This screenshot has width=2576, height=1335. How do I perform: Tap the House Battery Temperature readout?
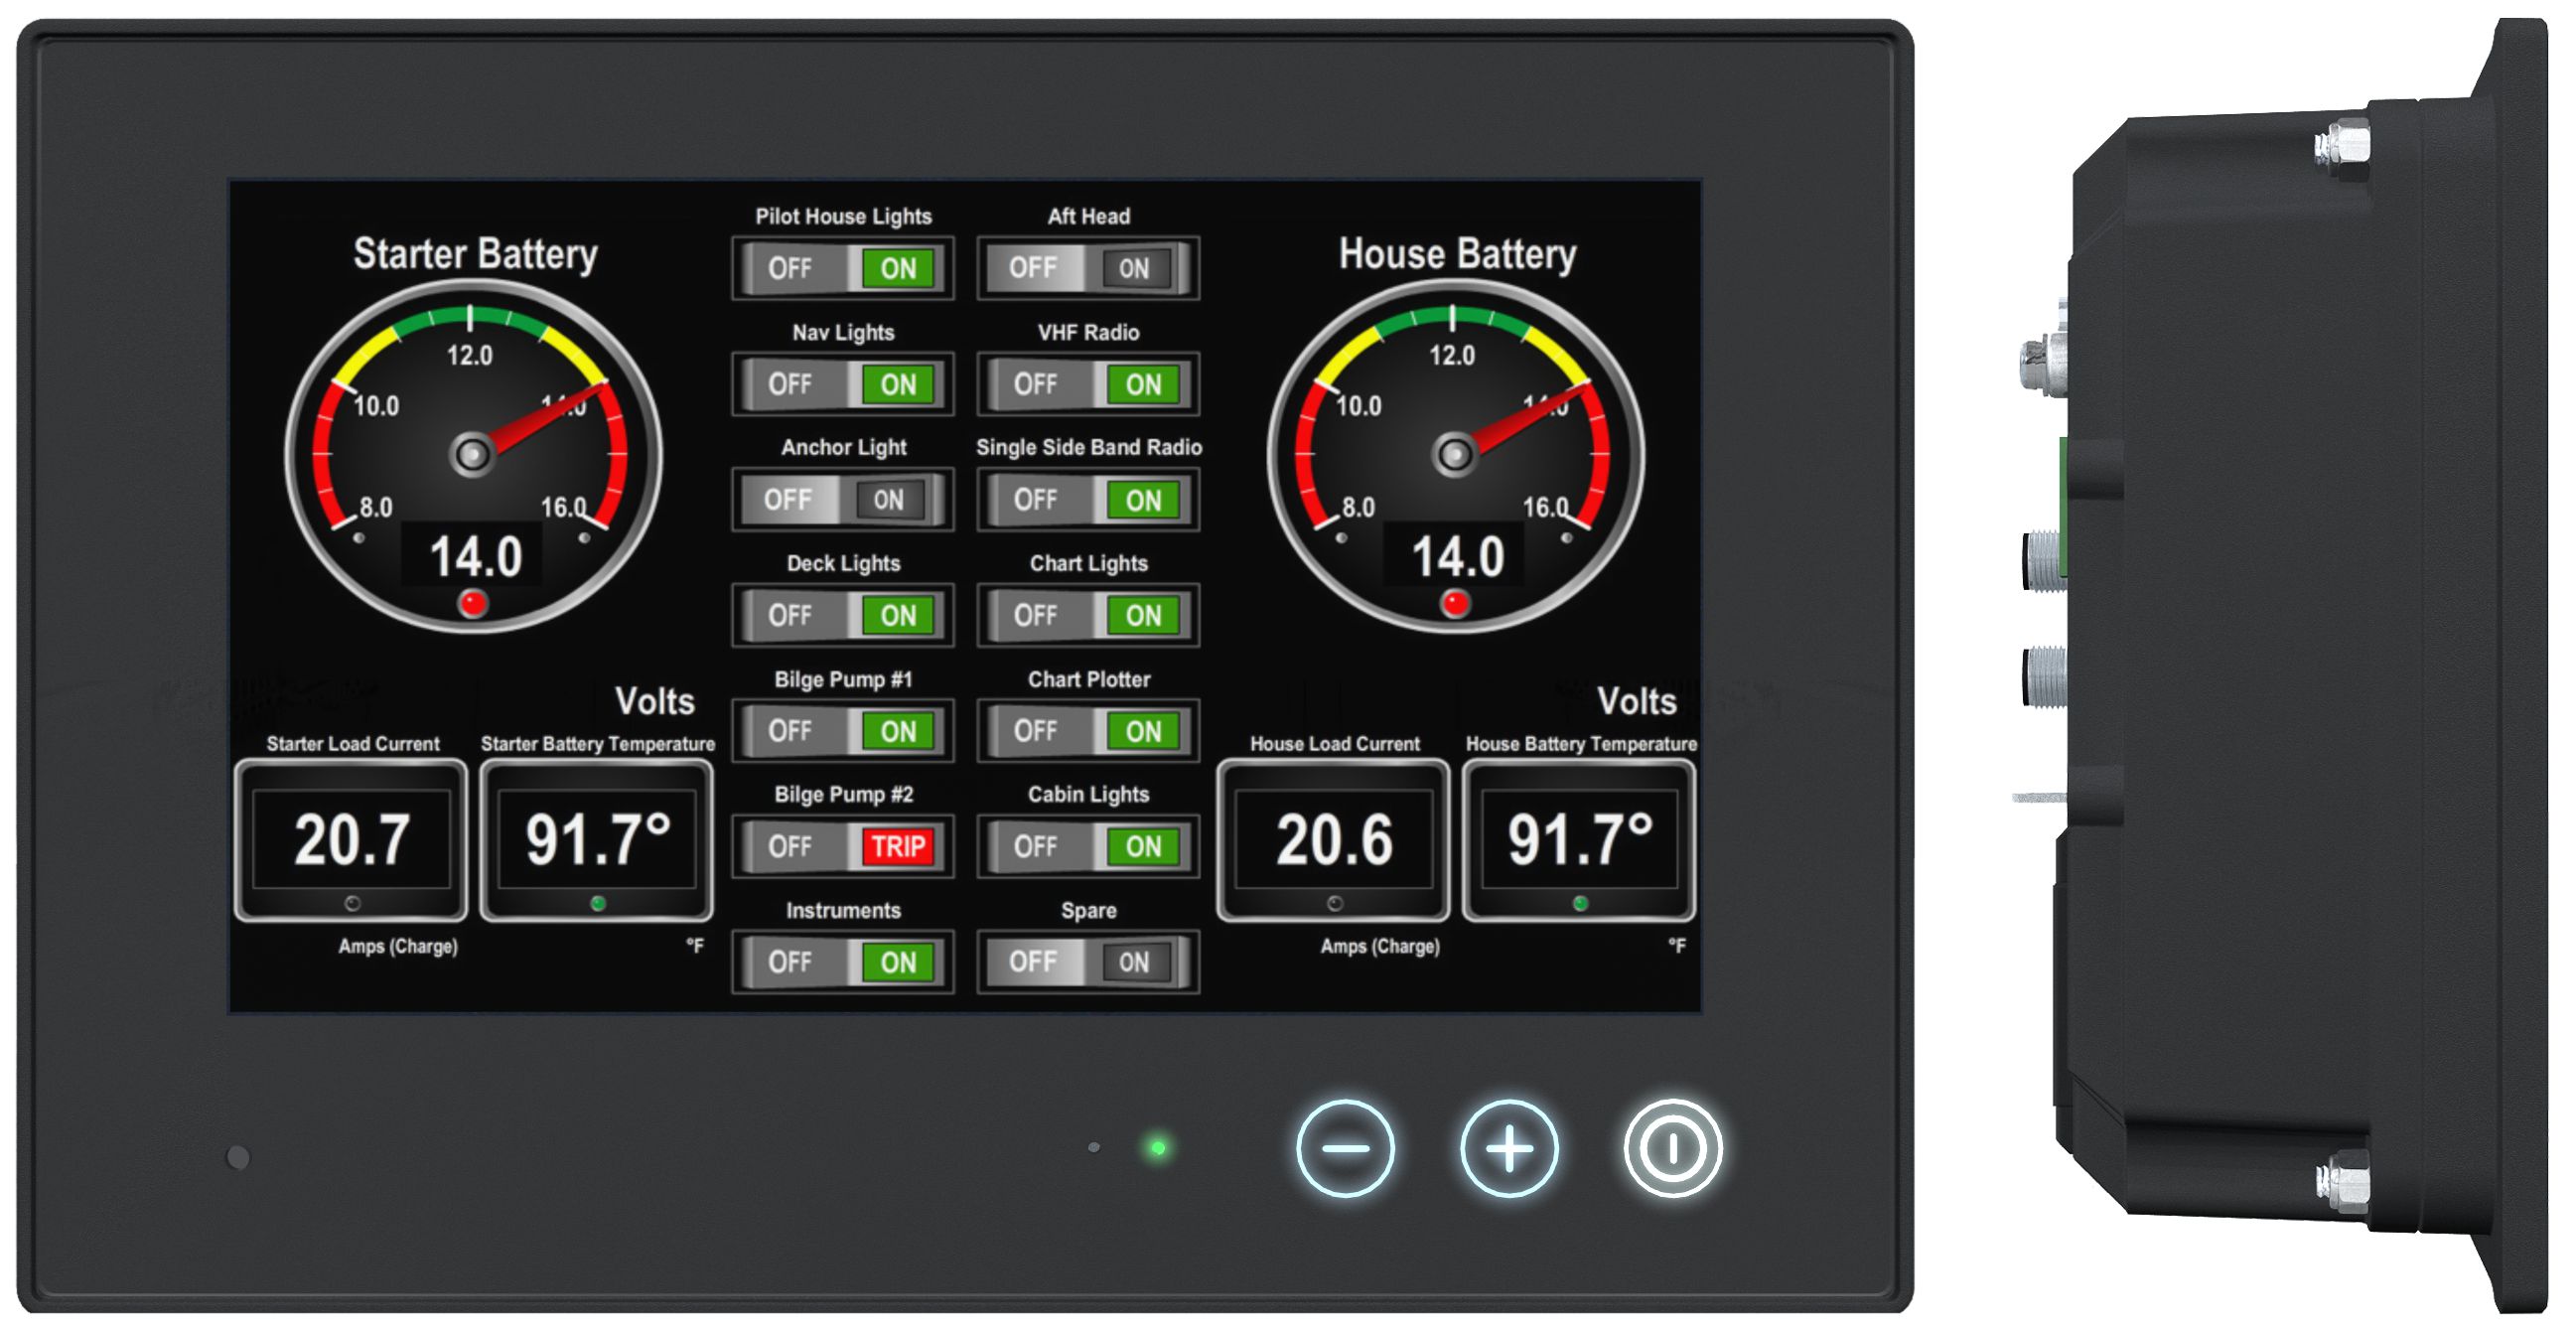pyautogui.click(x=1579, y=839)
